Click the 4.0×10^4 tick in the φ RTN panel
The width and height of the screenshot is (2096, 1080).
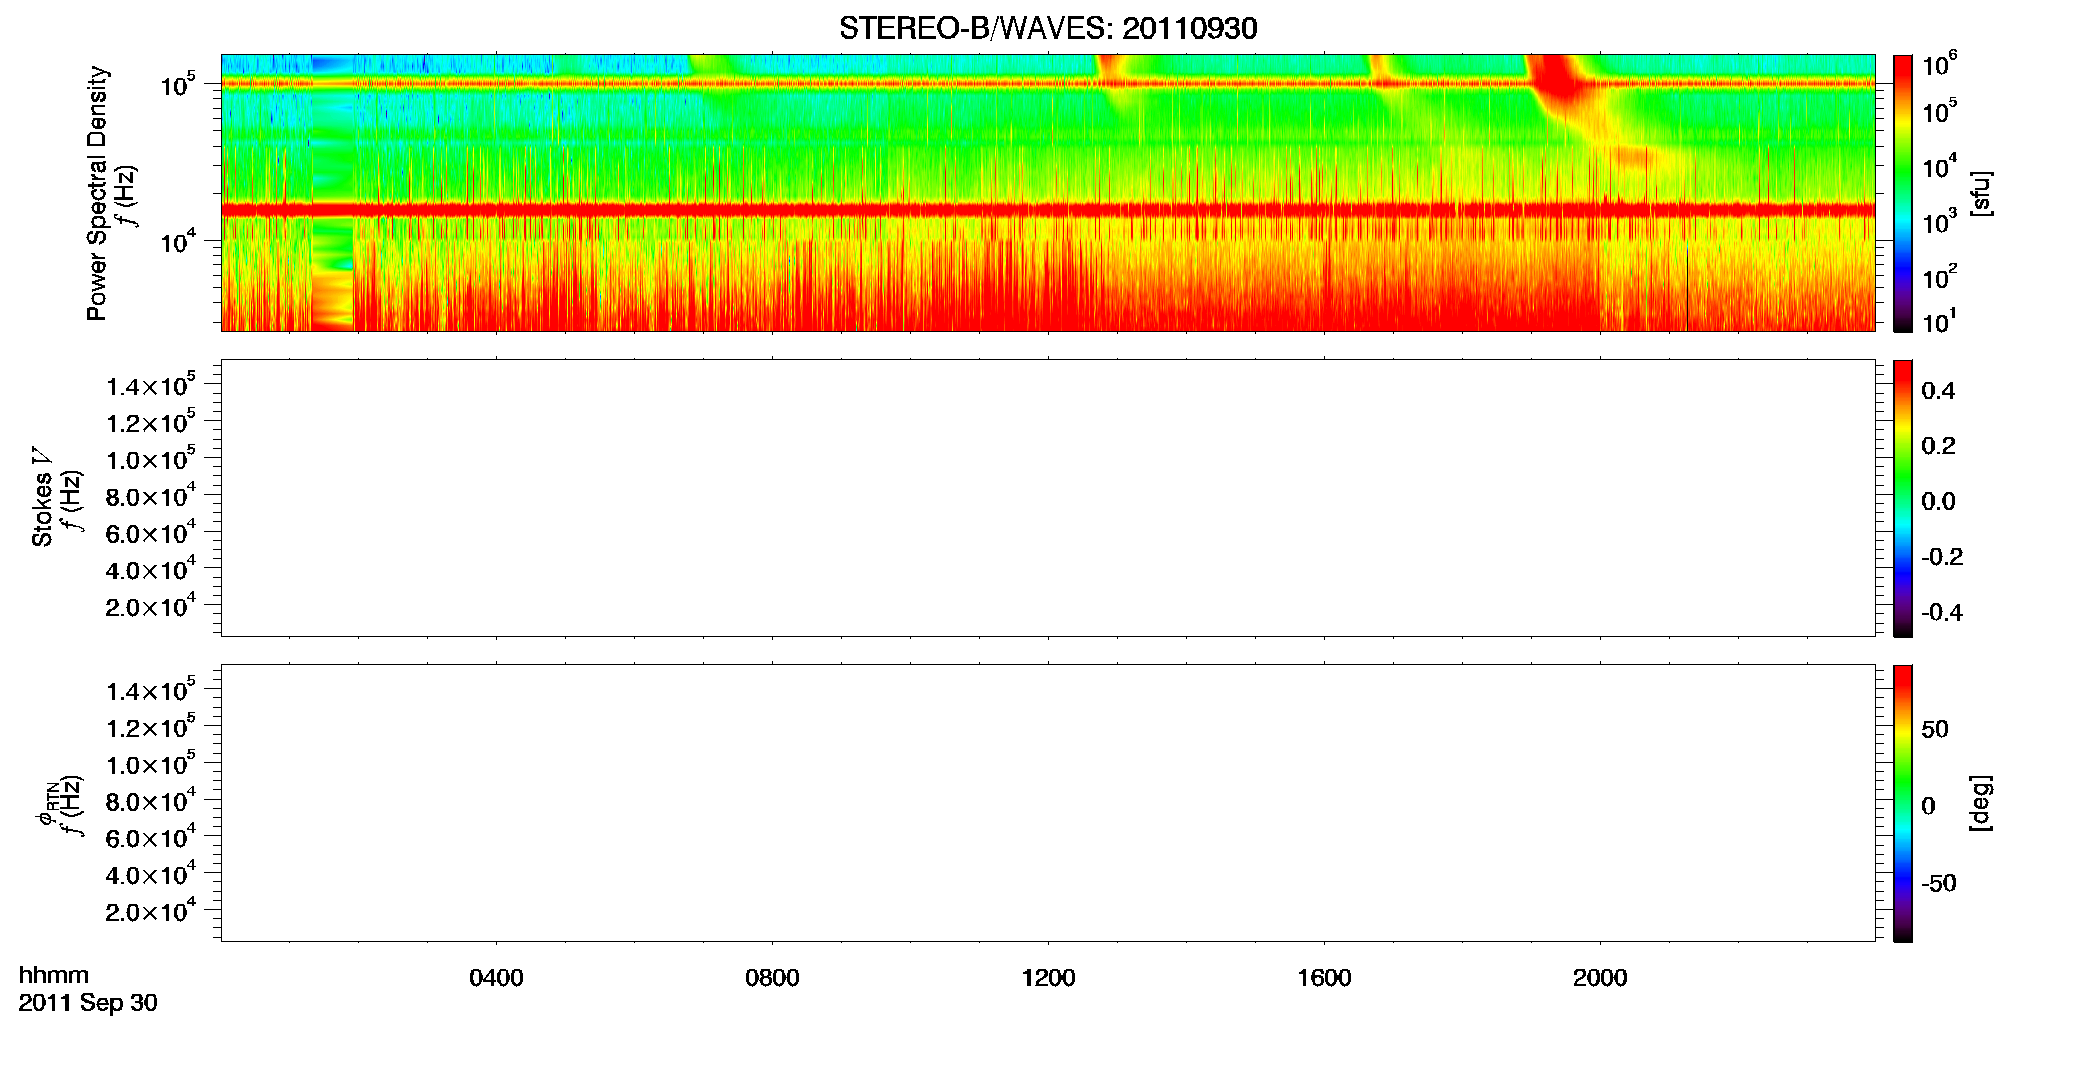(x=150, y=874)
